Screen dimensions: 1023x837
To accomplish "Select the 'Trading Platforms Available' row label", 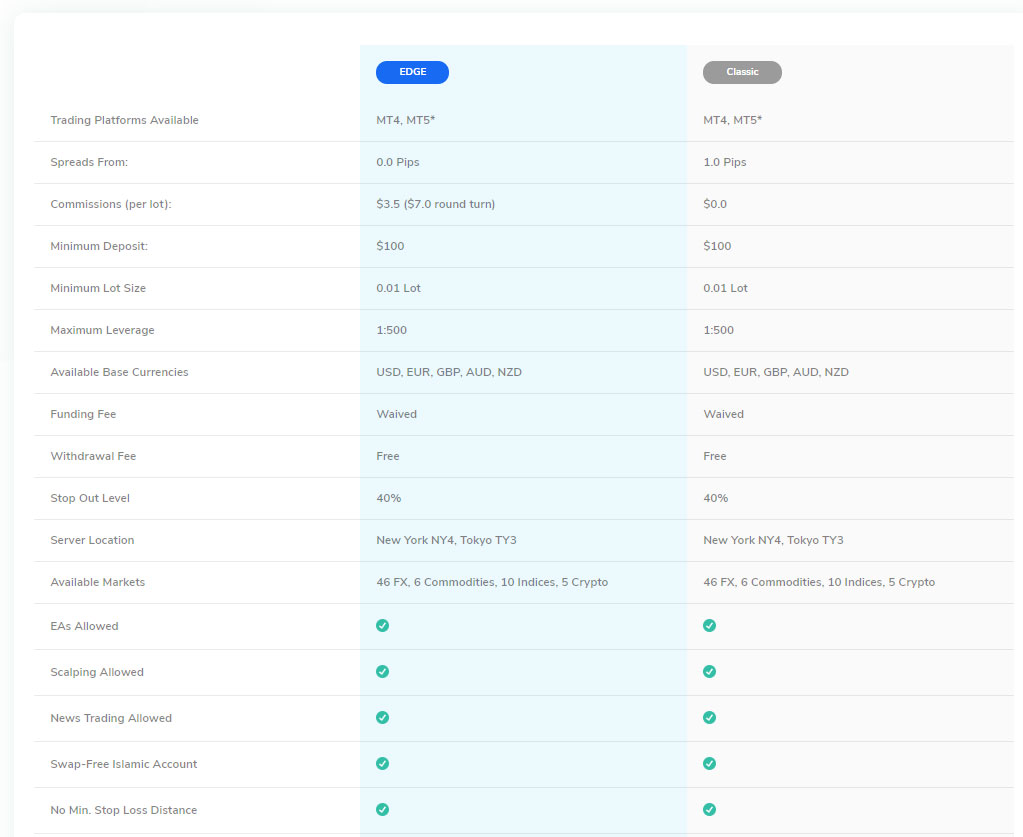I will (124, 120).
